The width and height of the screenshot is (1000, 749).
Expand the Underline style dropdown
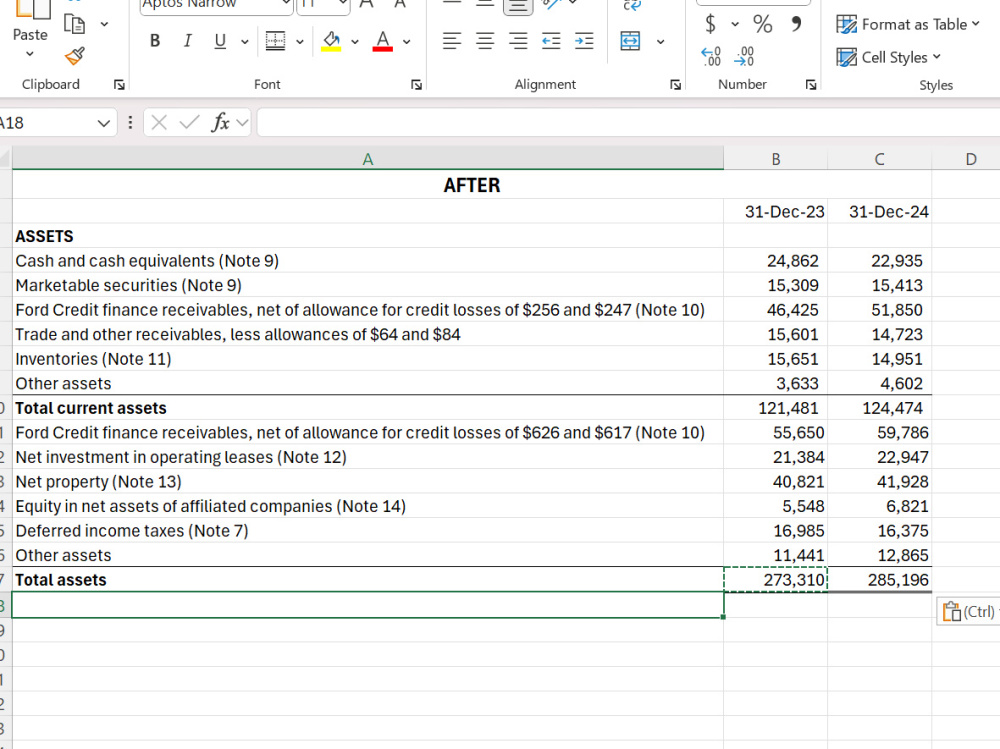[x=244, y=42]
